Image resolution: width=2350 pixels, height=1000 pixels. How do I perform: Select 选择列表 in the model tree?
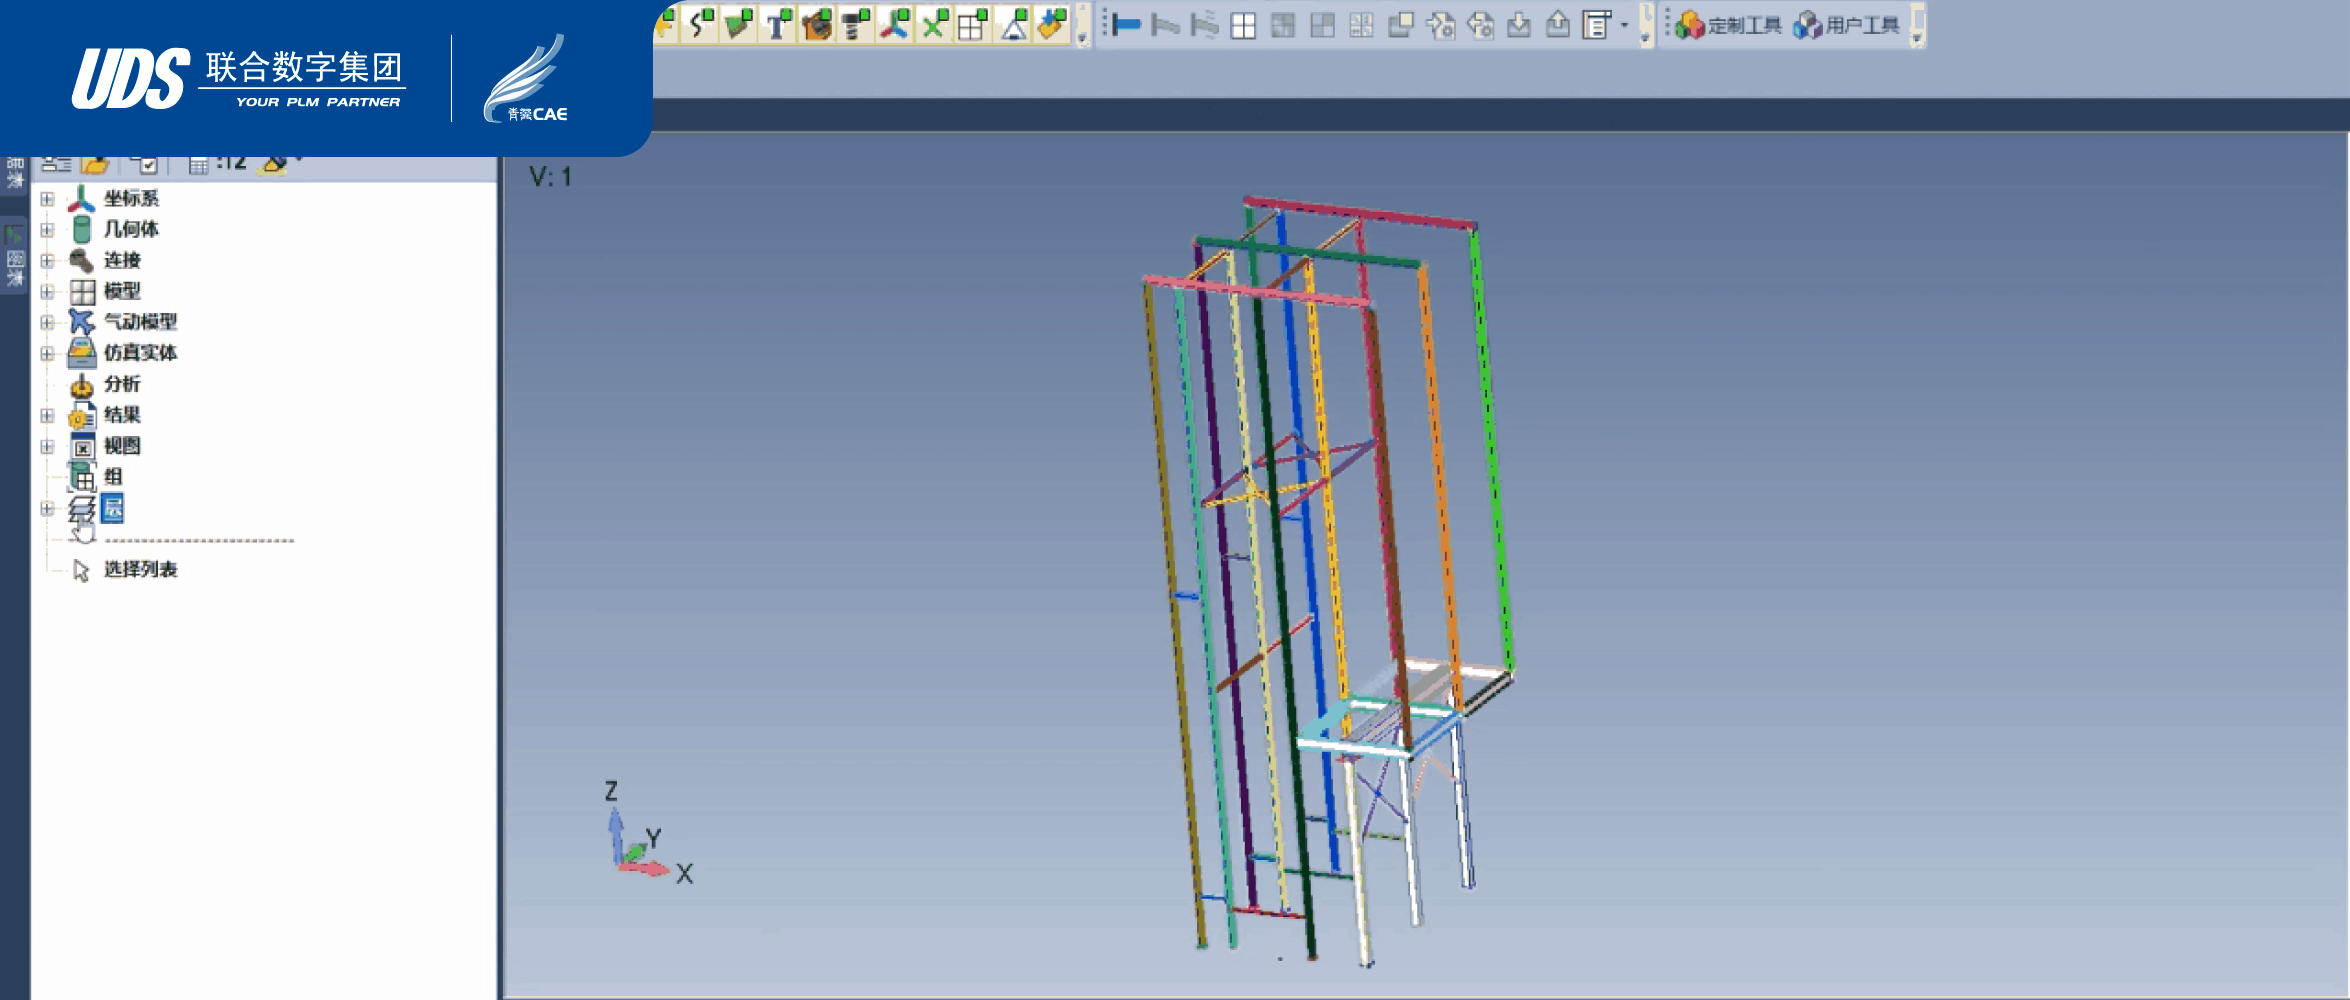140,570
